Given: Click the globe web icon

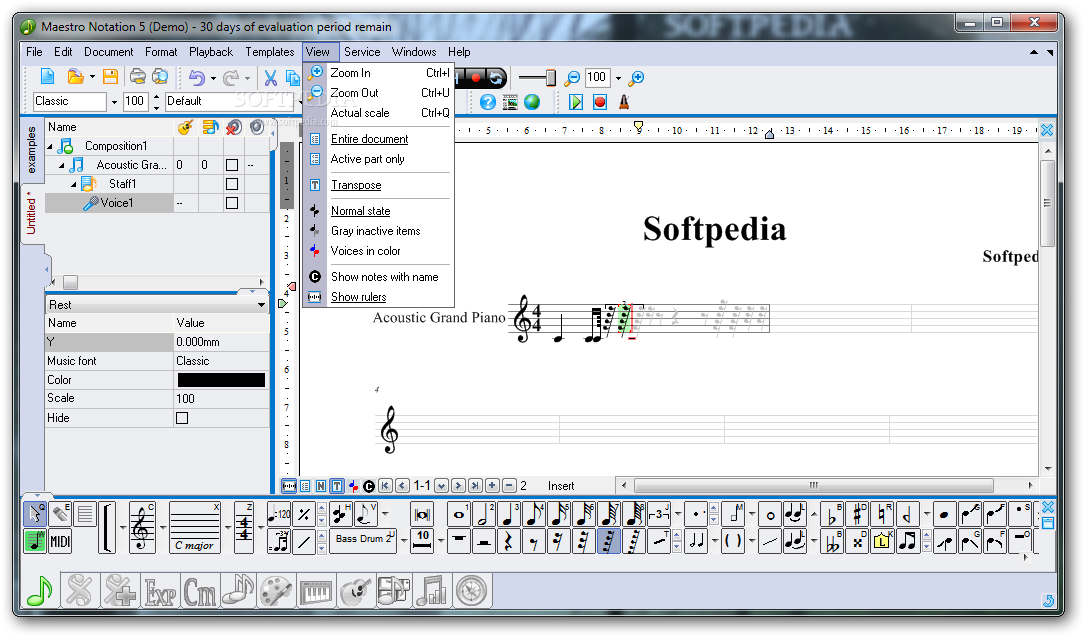Looking at the screenshot, I should point(532,102).
